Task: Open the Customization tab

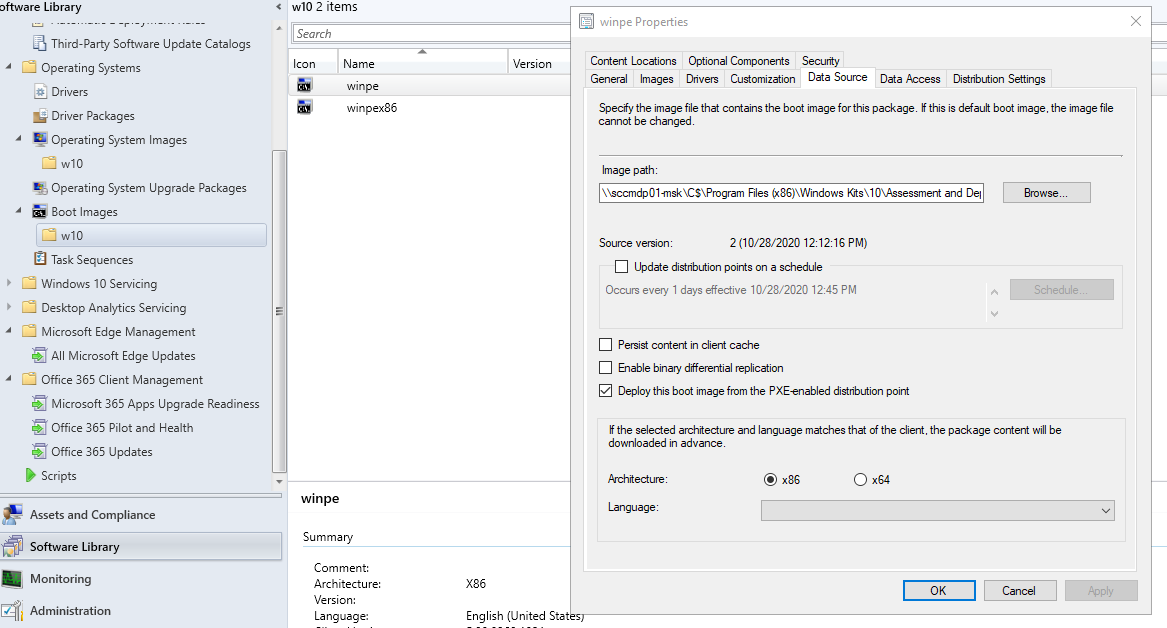Action: pyautogui.click(x=762, y=79)
